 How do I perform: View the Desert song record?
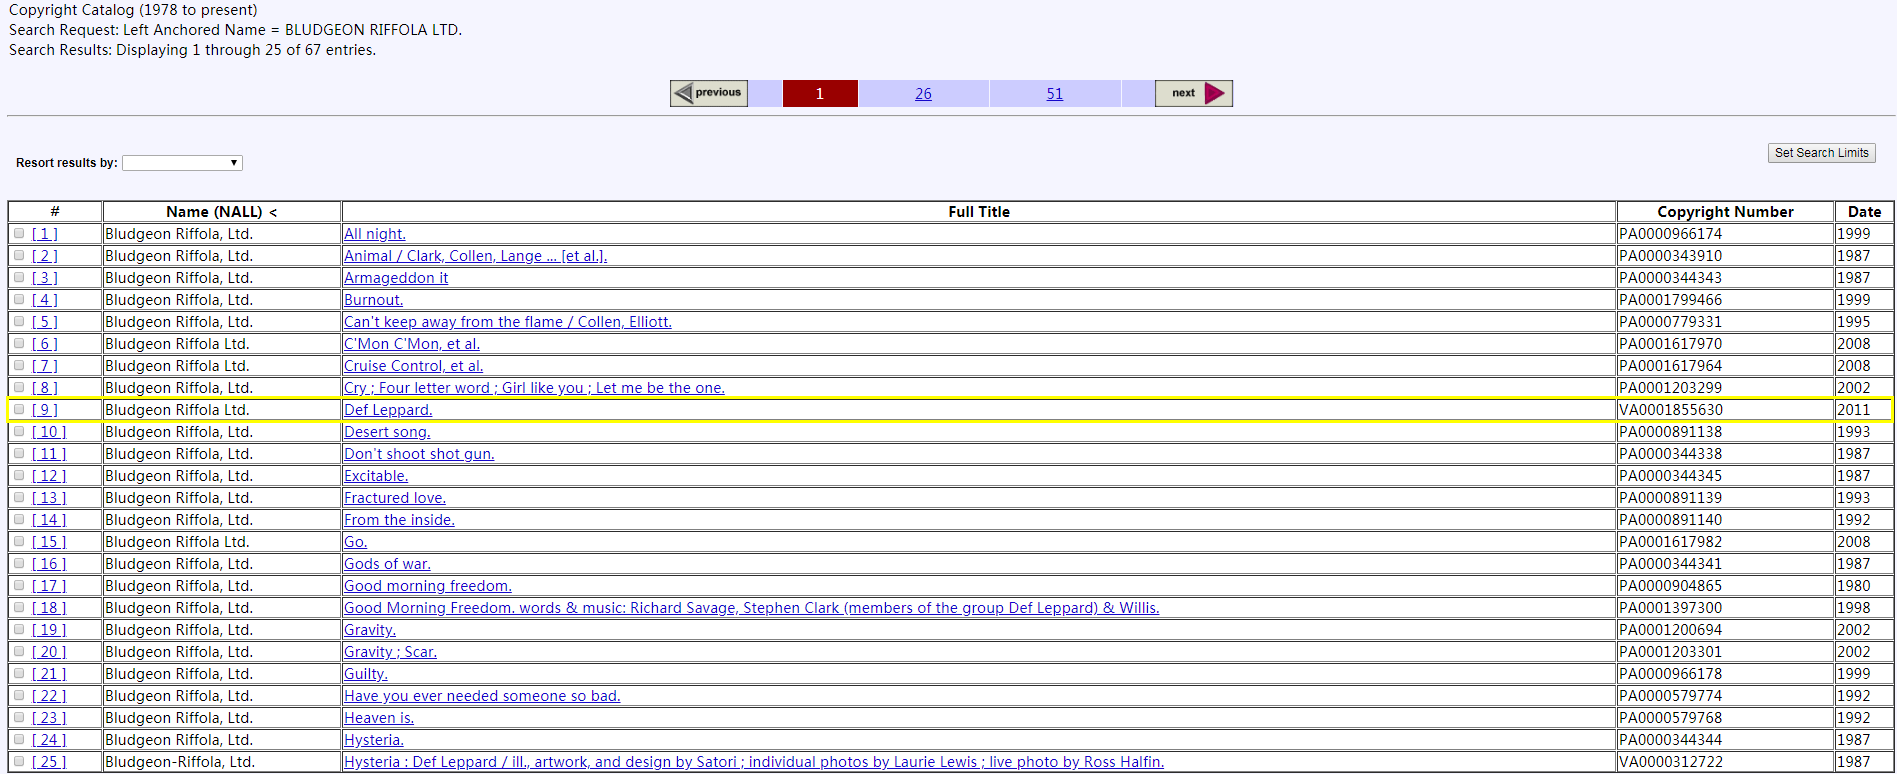(x=387, y=432)
